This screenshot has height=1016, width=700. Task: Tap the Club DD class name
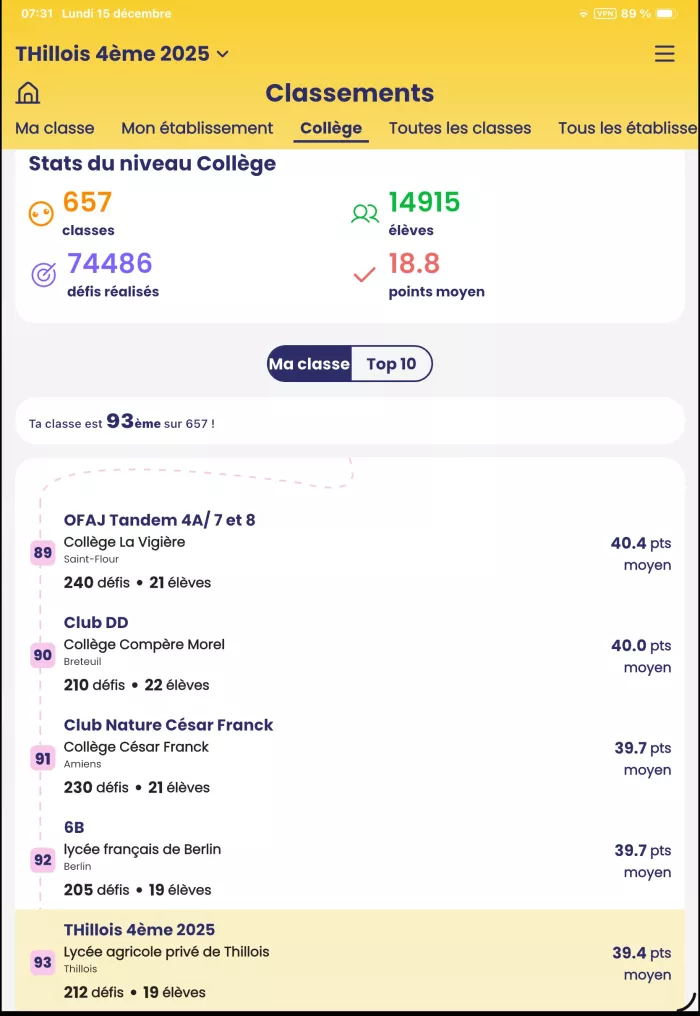tap(96, 622)
